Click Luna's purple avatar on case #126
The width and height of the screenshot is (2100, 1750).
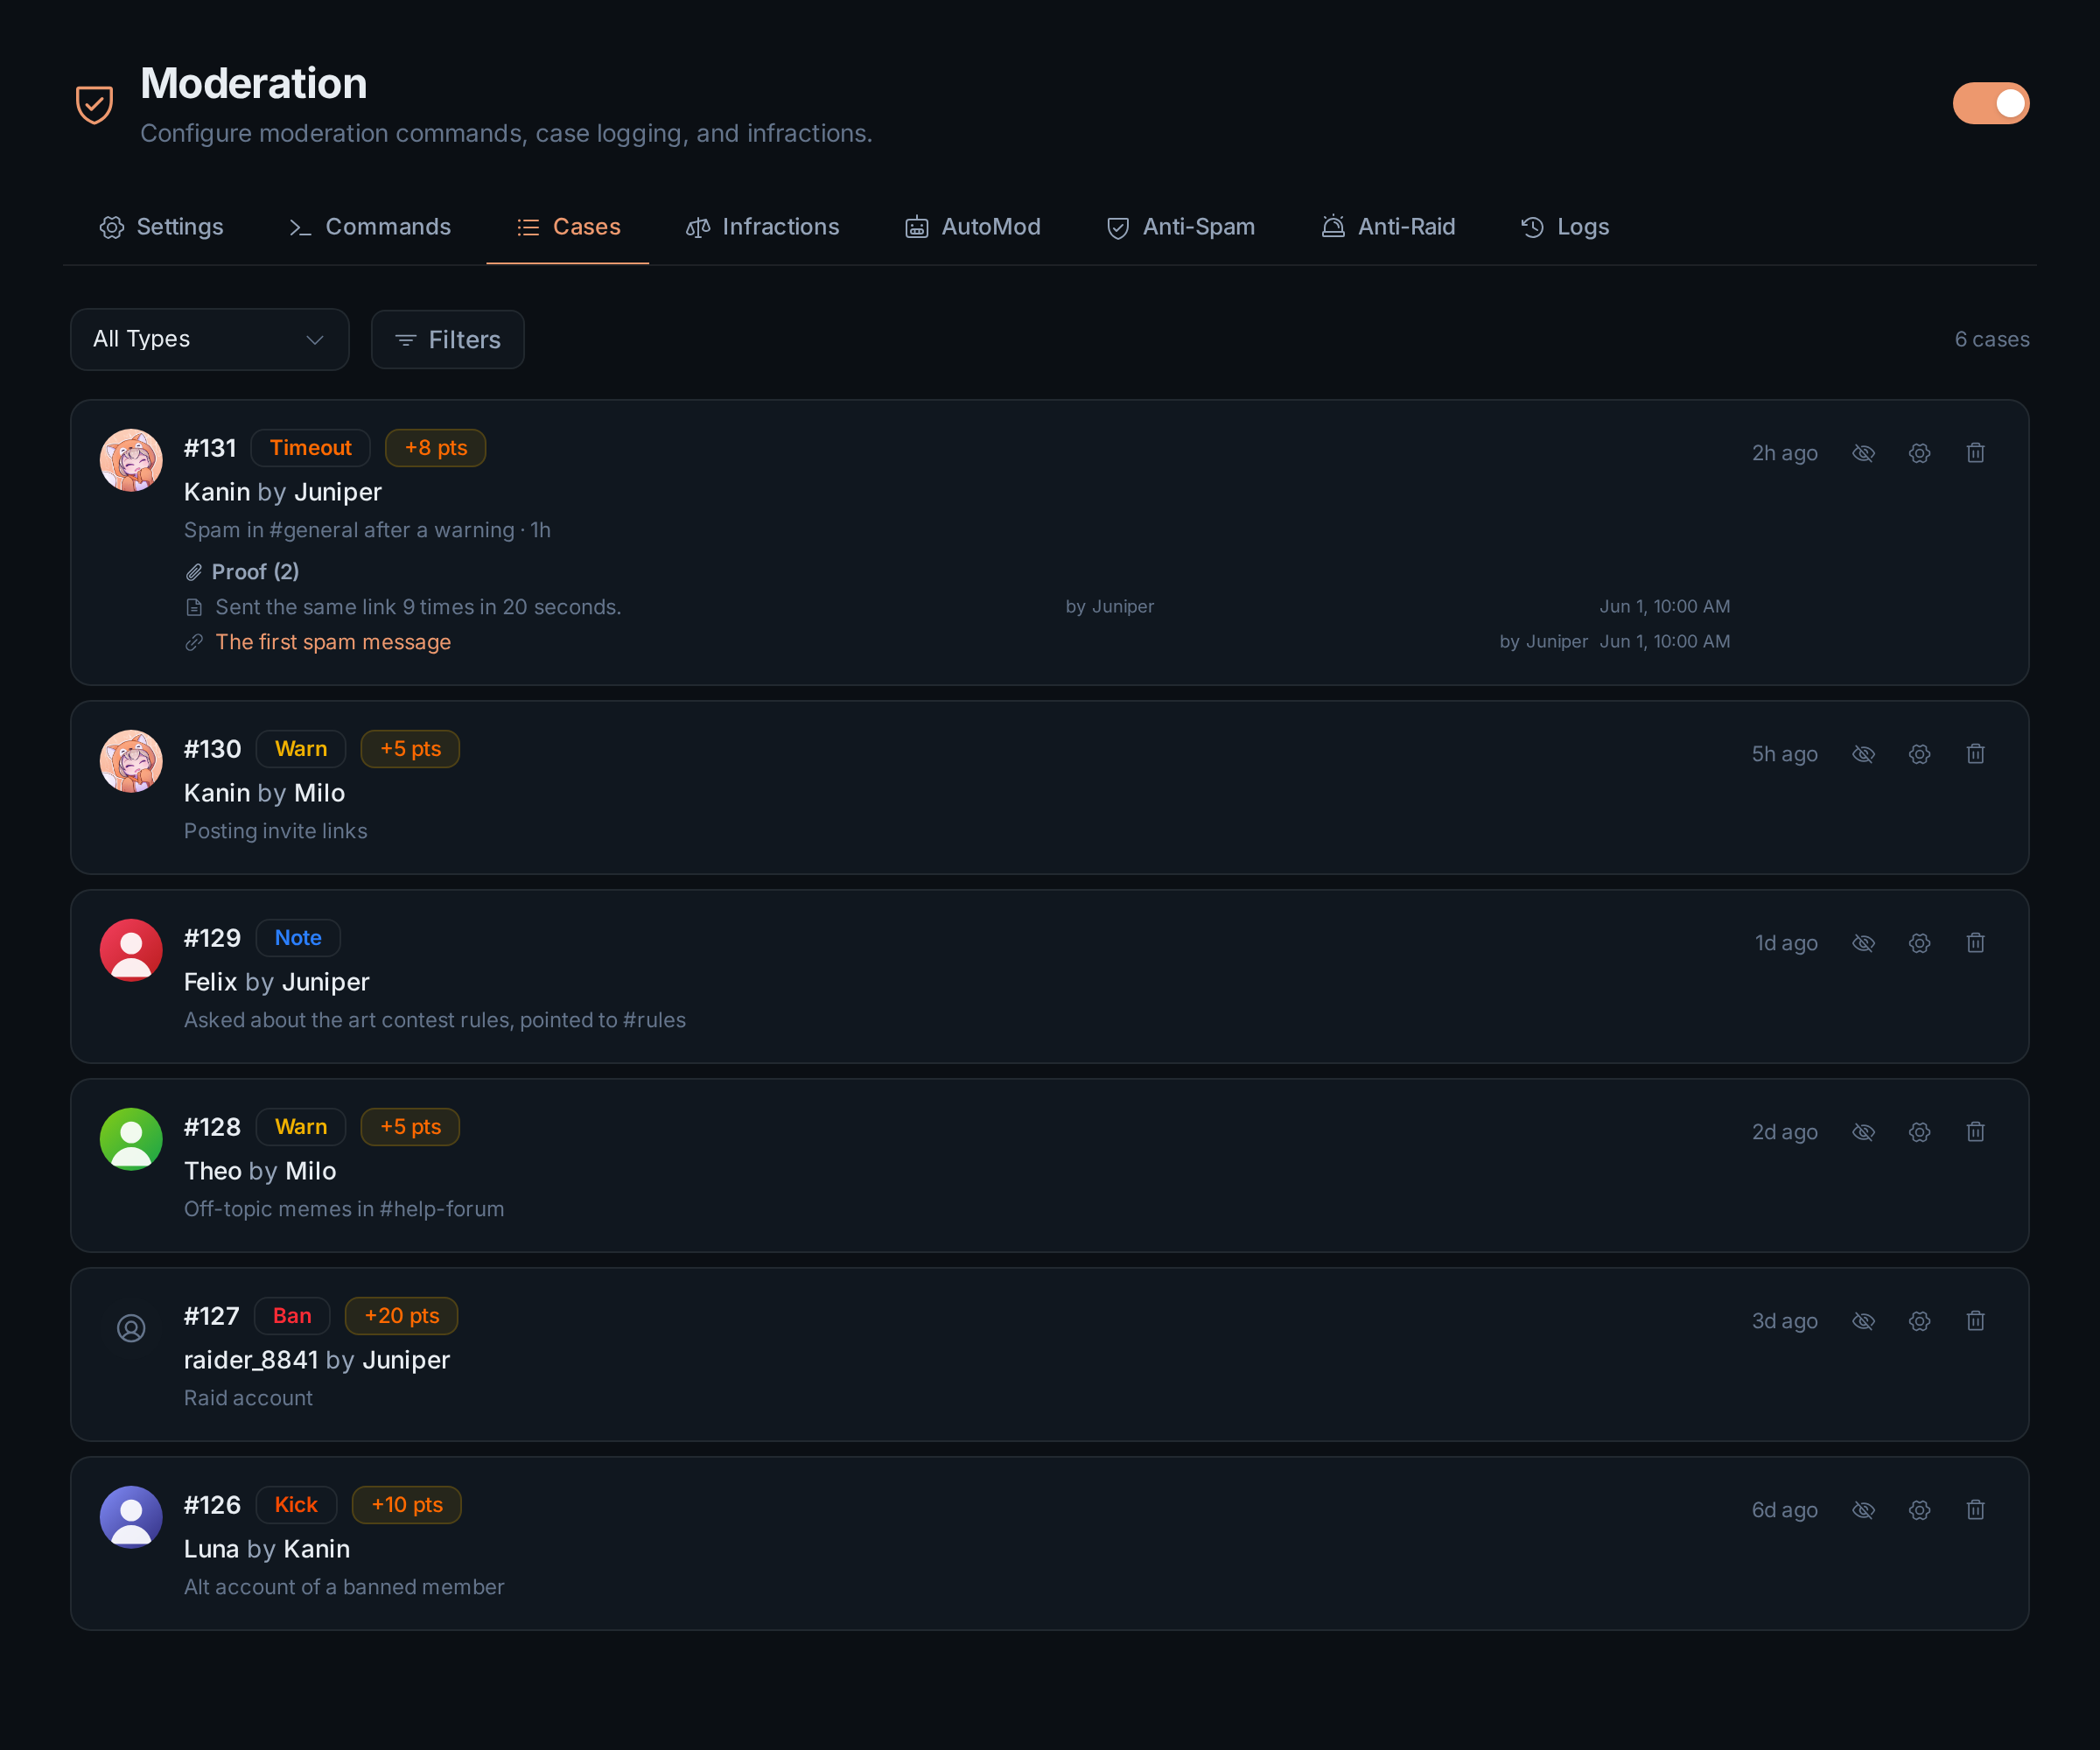(x=131, y=1517)
